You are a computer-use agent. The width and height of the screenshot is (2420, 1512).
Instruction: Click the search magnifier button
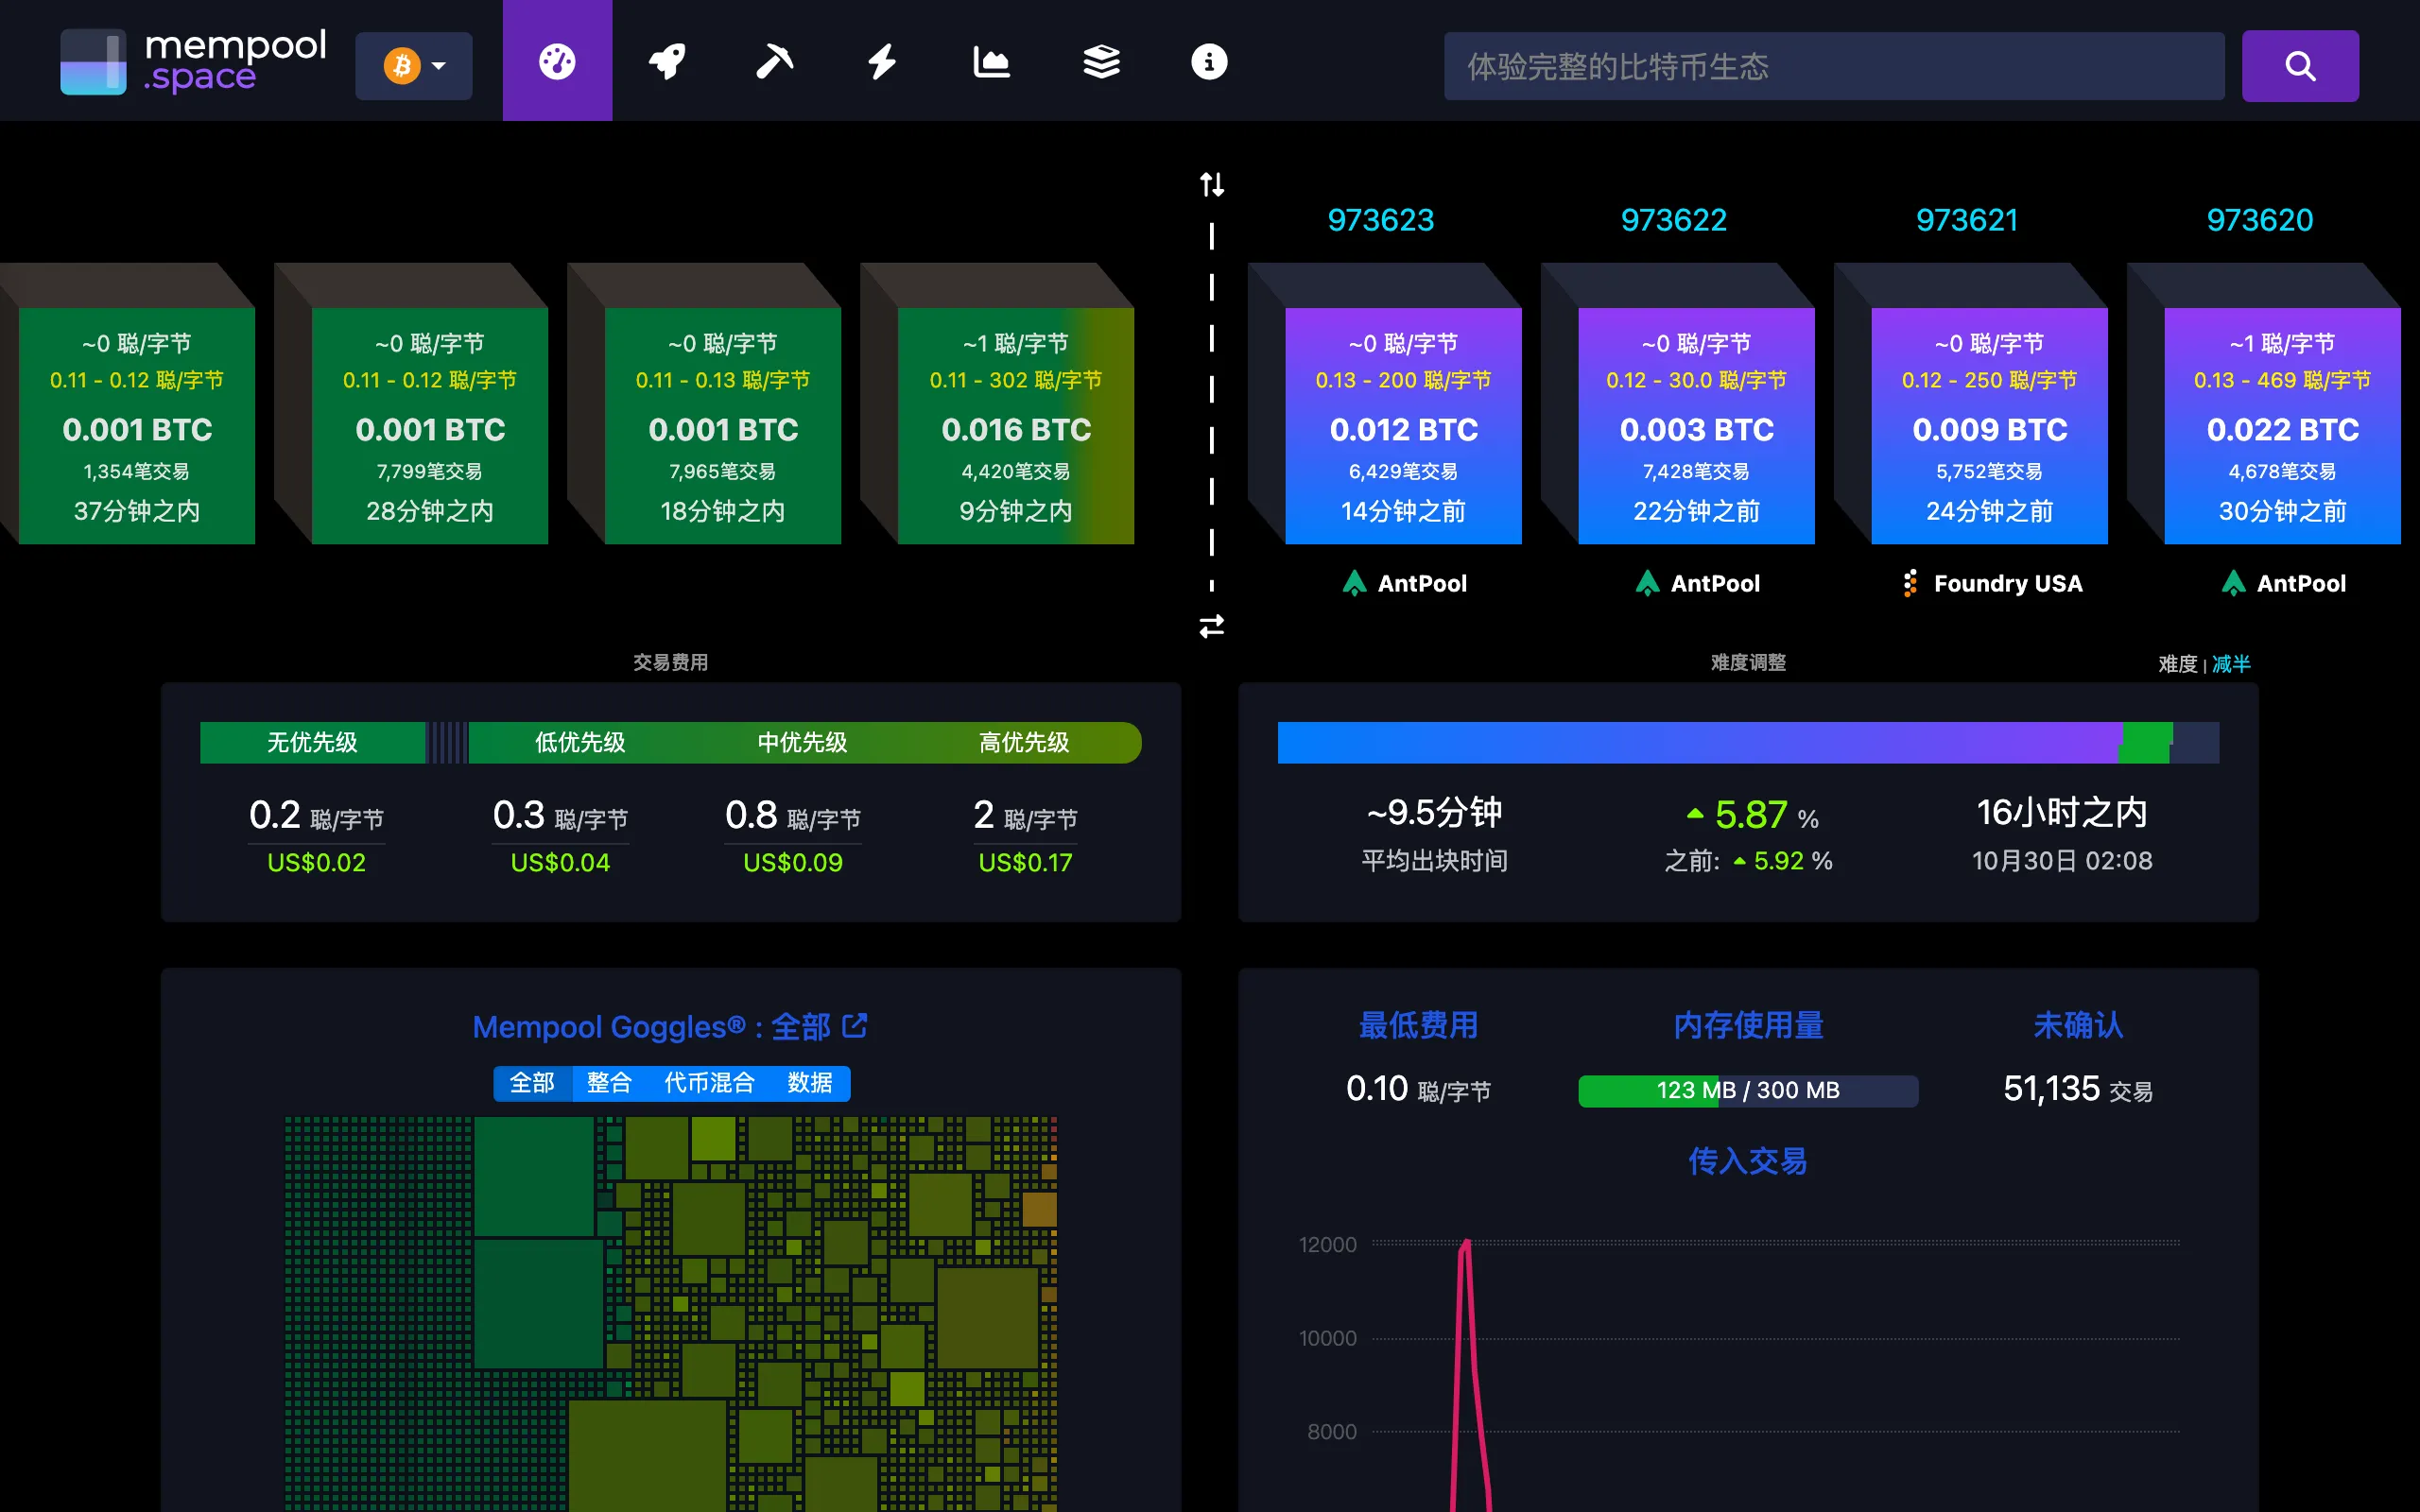pyautogui.click(x=2300, y=66)
